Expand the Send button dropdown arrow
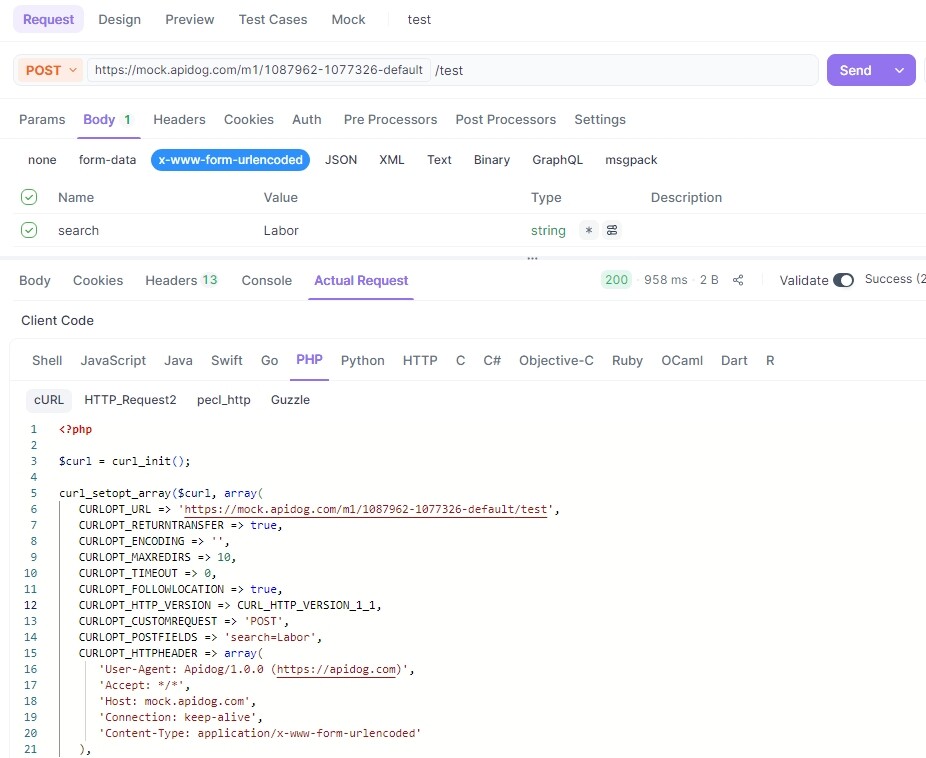This screenshot has width=926, height=758. [x=899, y=70]
